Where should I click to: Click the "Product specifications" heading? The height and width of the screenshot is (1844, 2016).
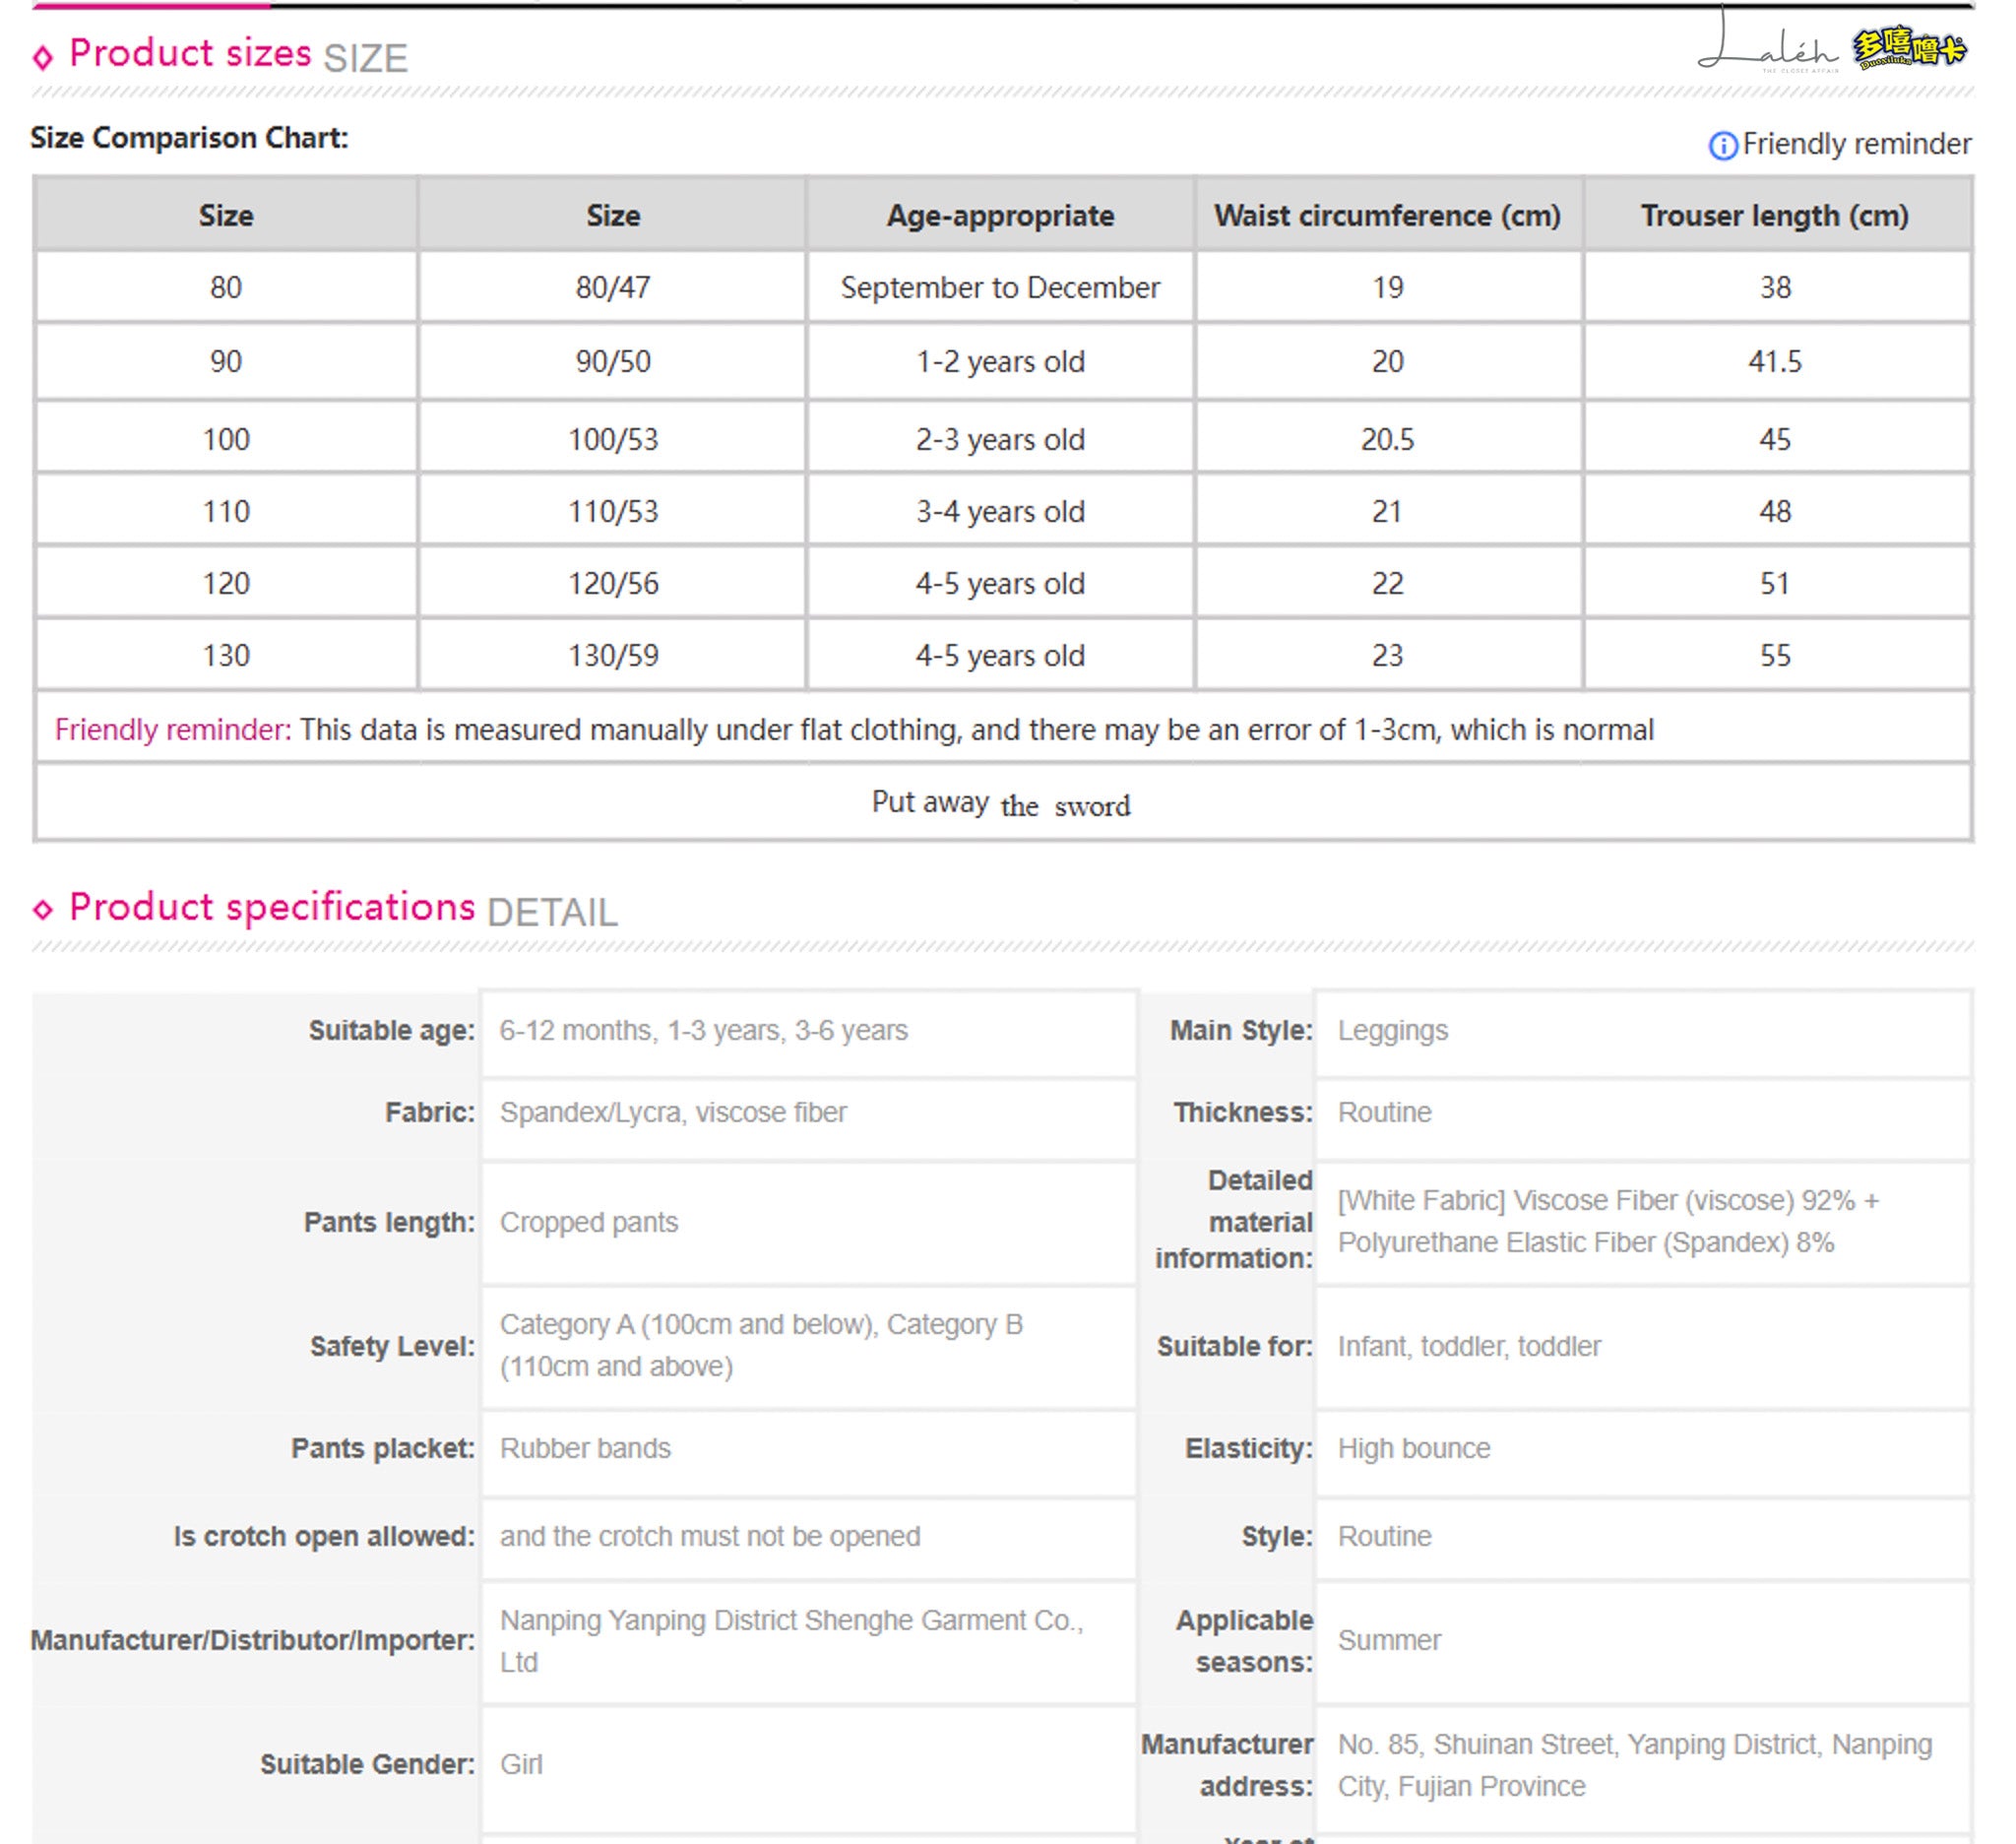click(x=272, y=907)
